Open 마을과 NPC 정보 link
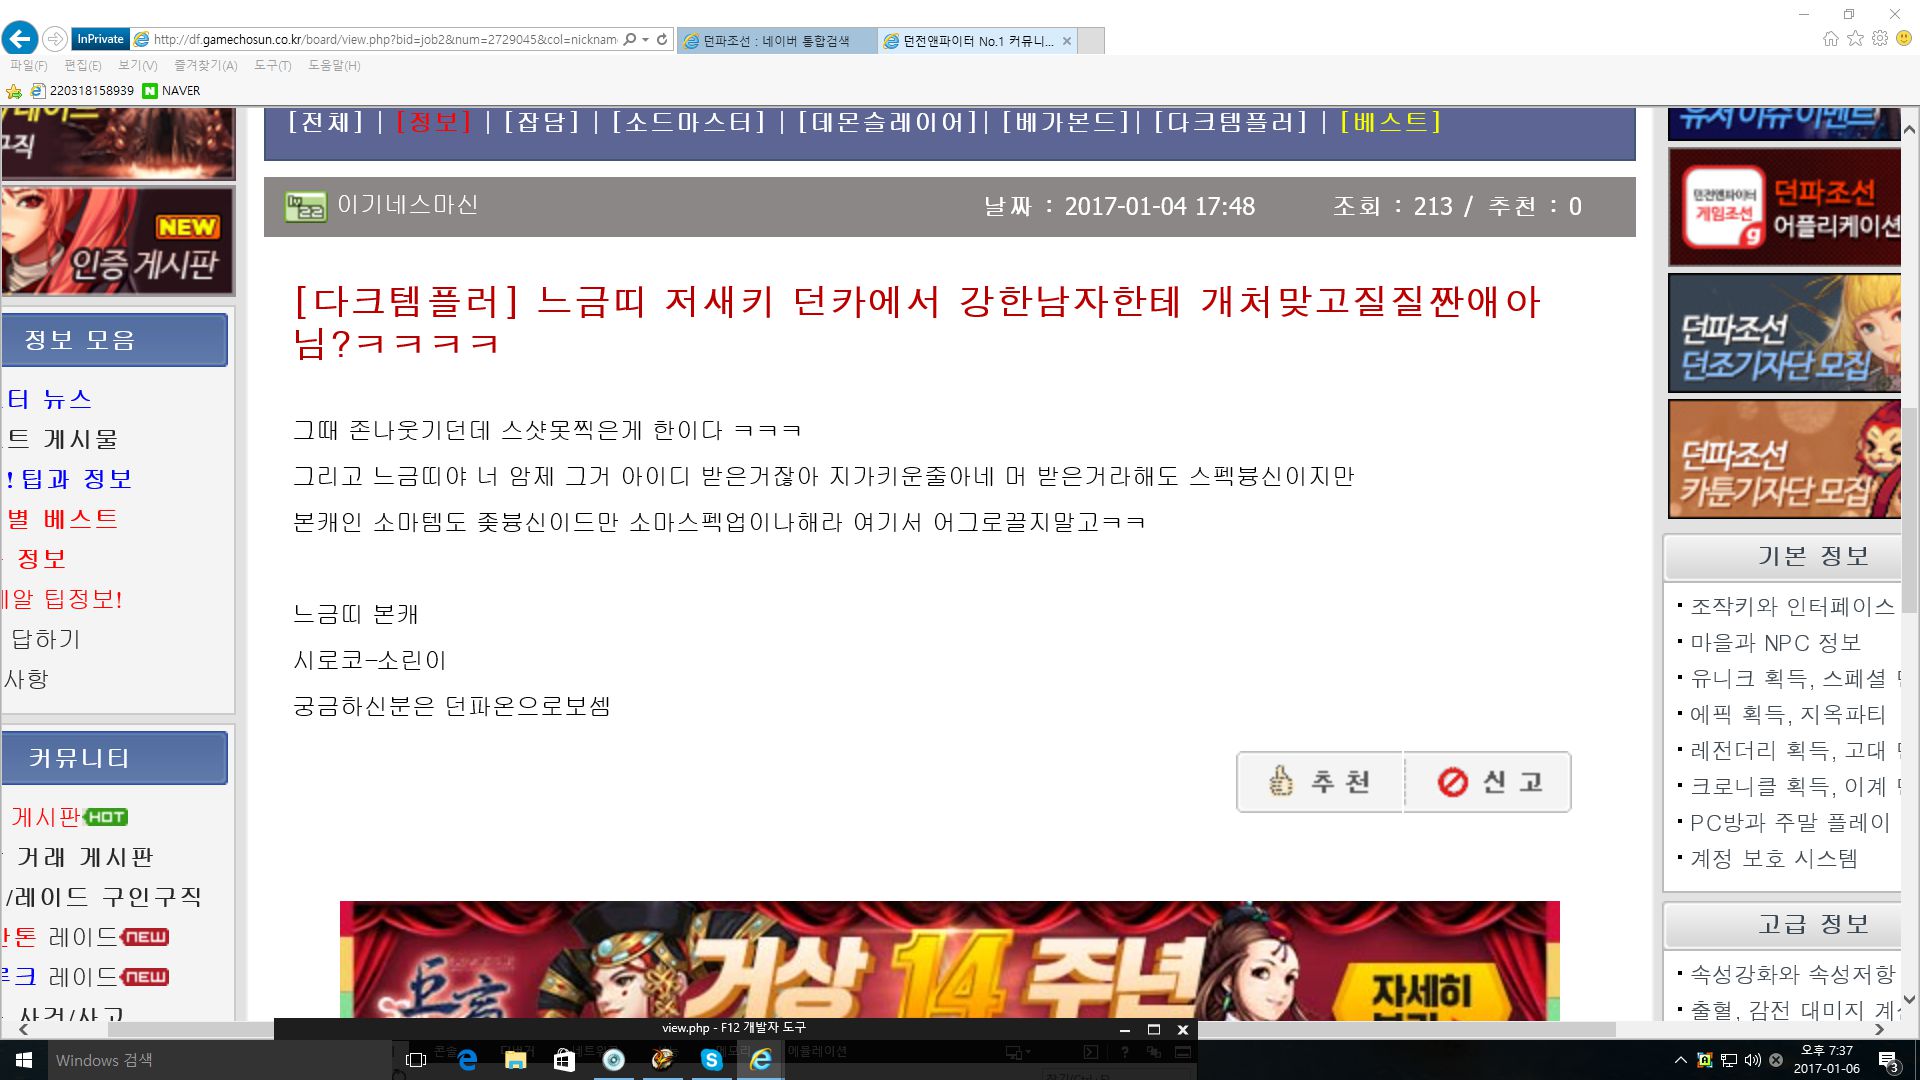Screen dimensions: 1920x1080 point(1775,642)
